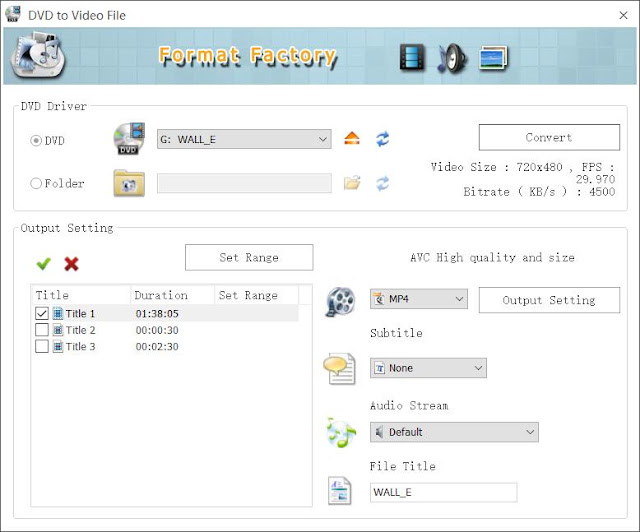Select all titles with the green checkmark
Viewport: 640px width, 532px height.
pos(44,264)
